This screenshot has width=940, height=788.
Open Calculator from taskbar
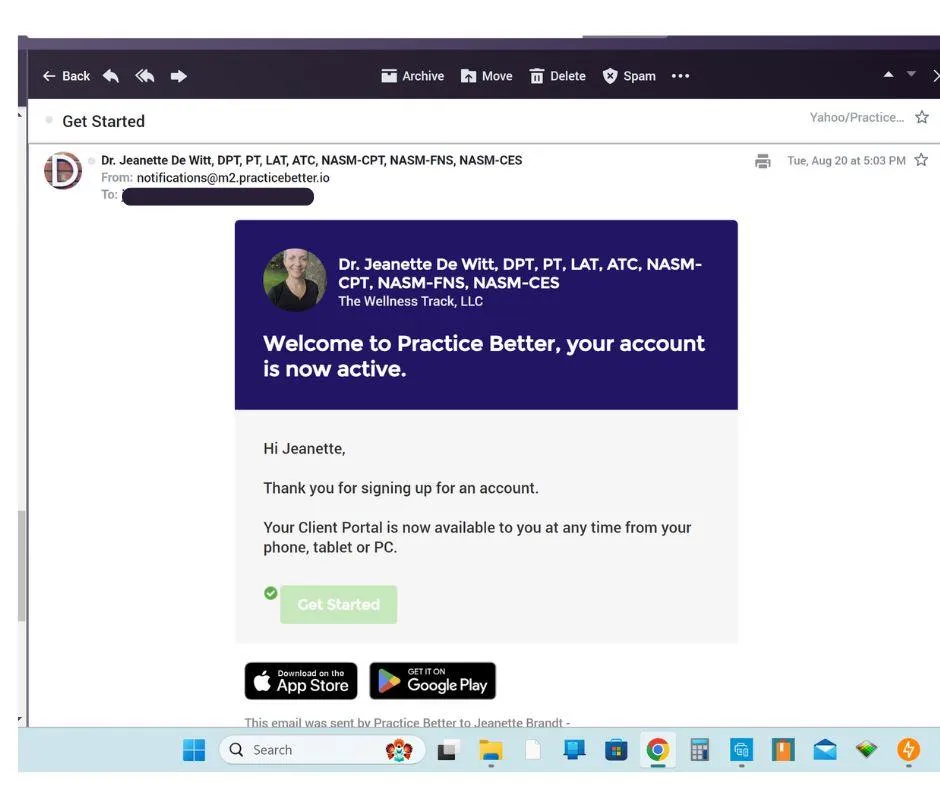[700, 750]
